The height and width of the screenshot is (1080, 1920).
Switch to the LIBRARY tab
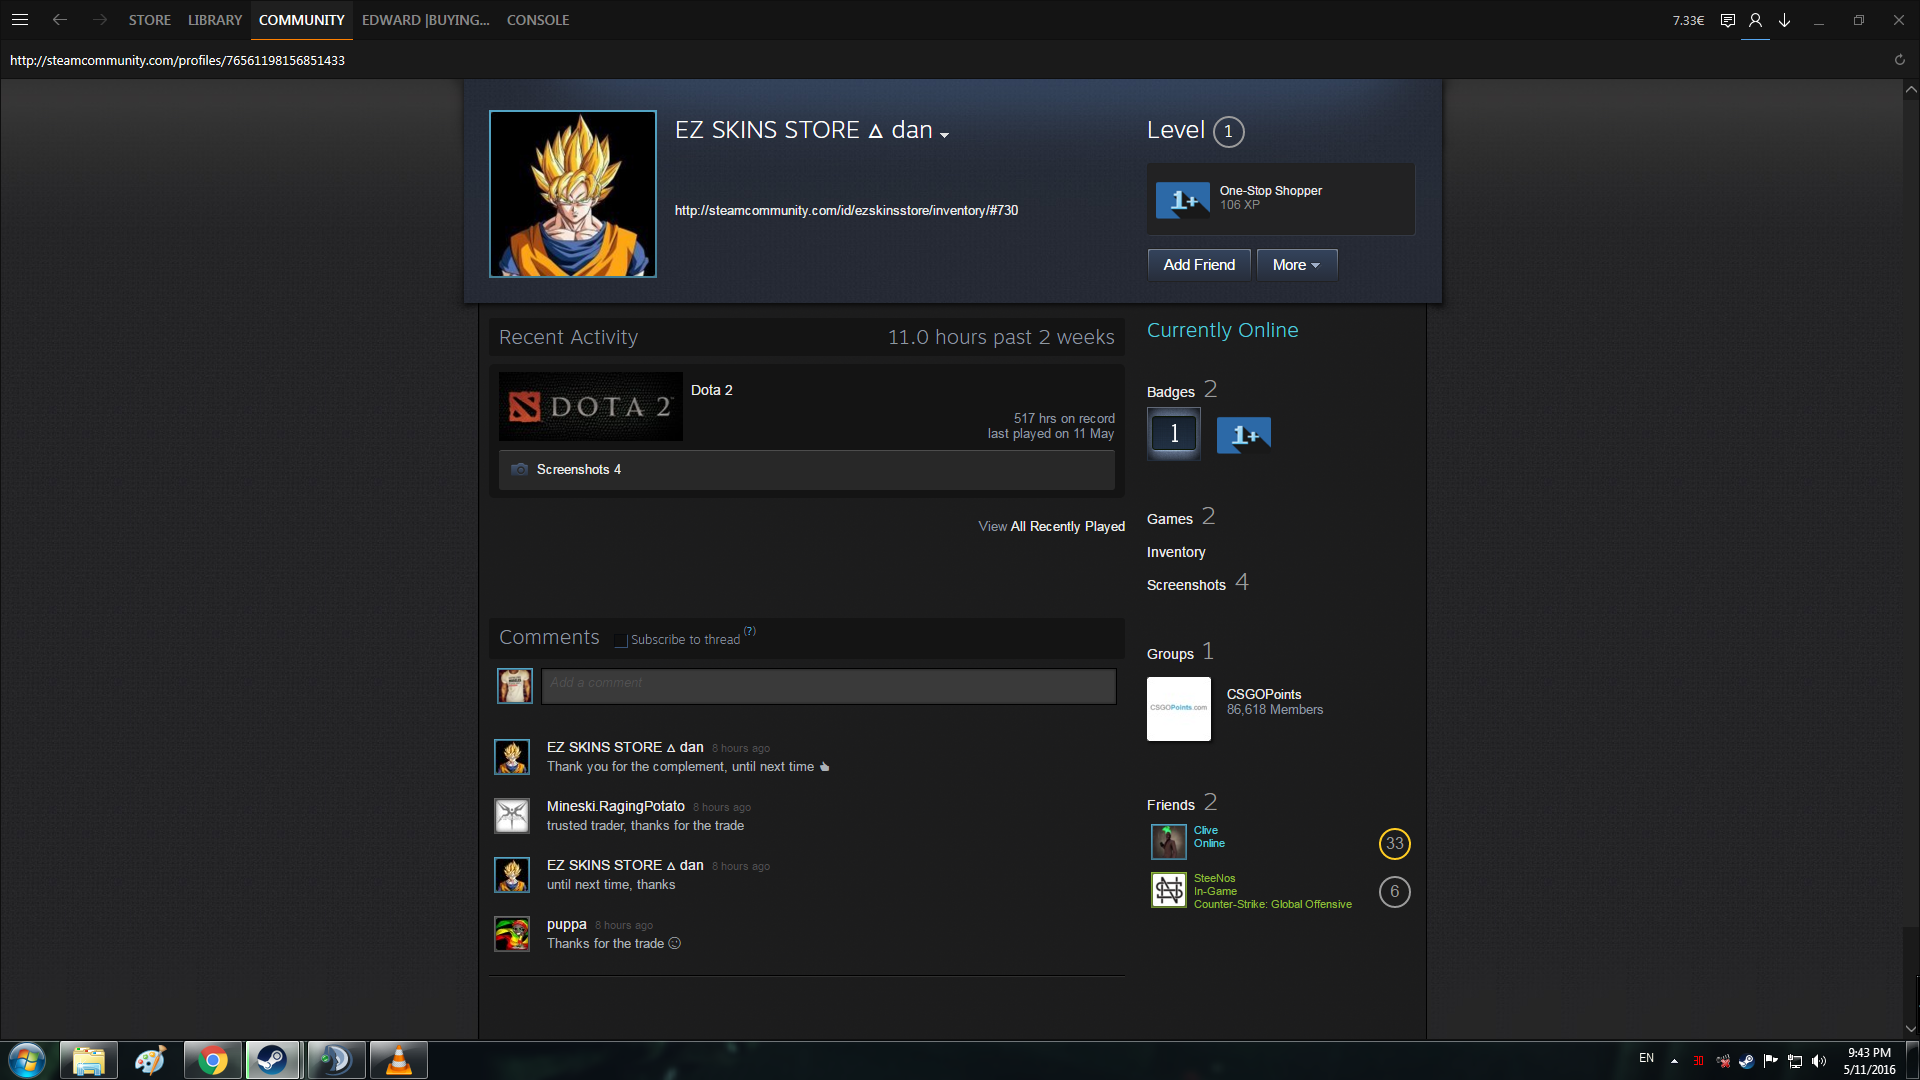tap(214, 20)
